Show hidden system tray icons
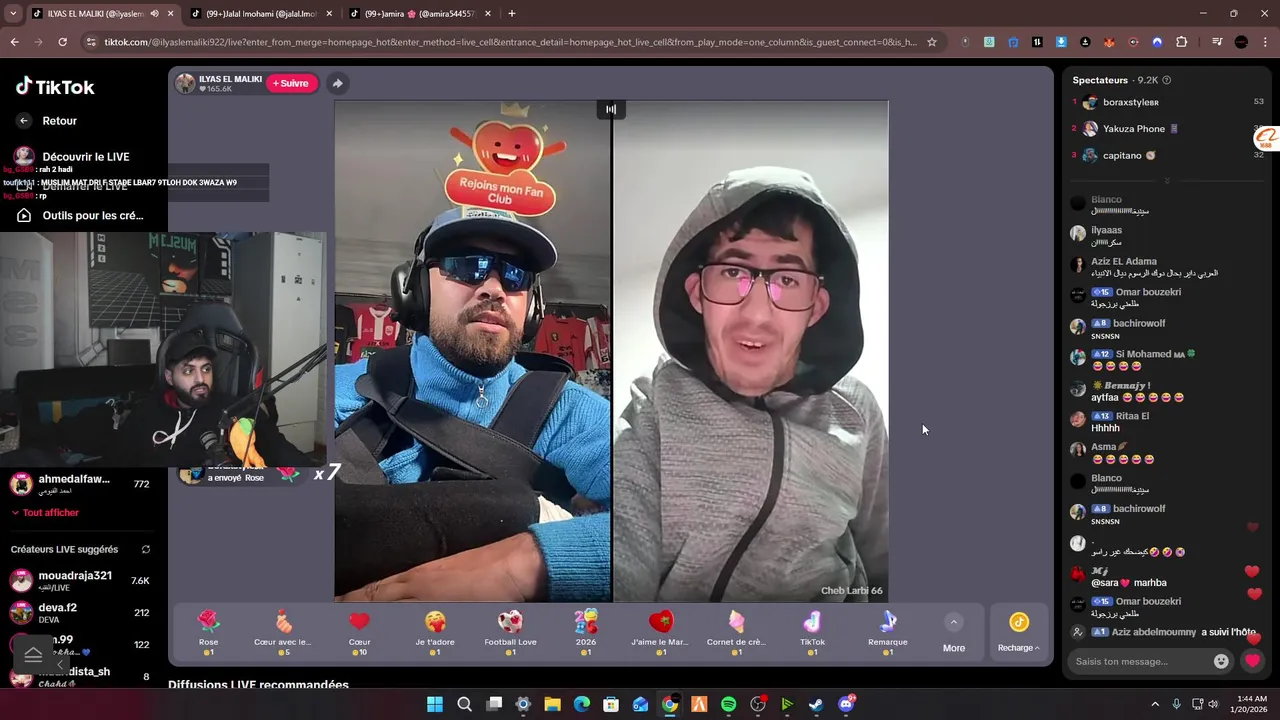 (x=1155, y=704)
